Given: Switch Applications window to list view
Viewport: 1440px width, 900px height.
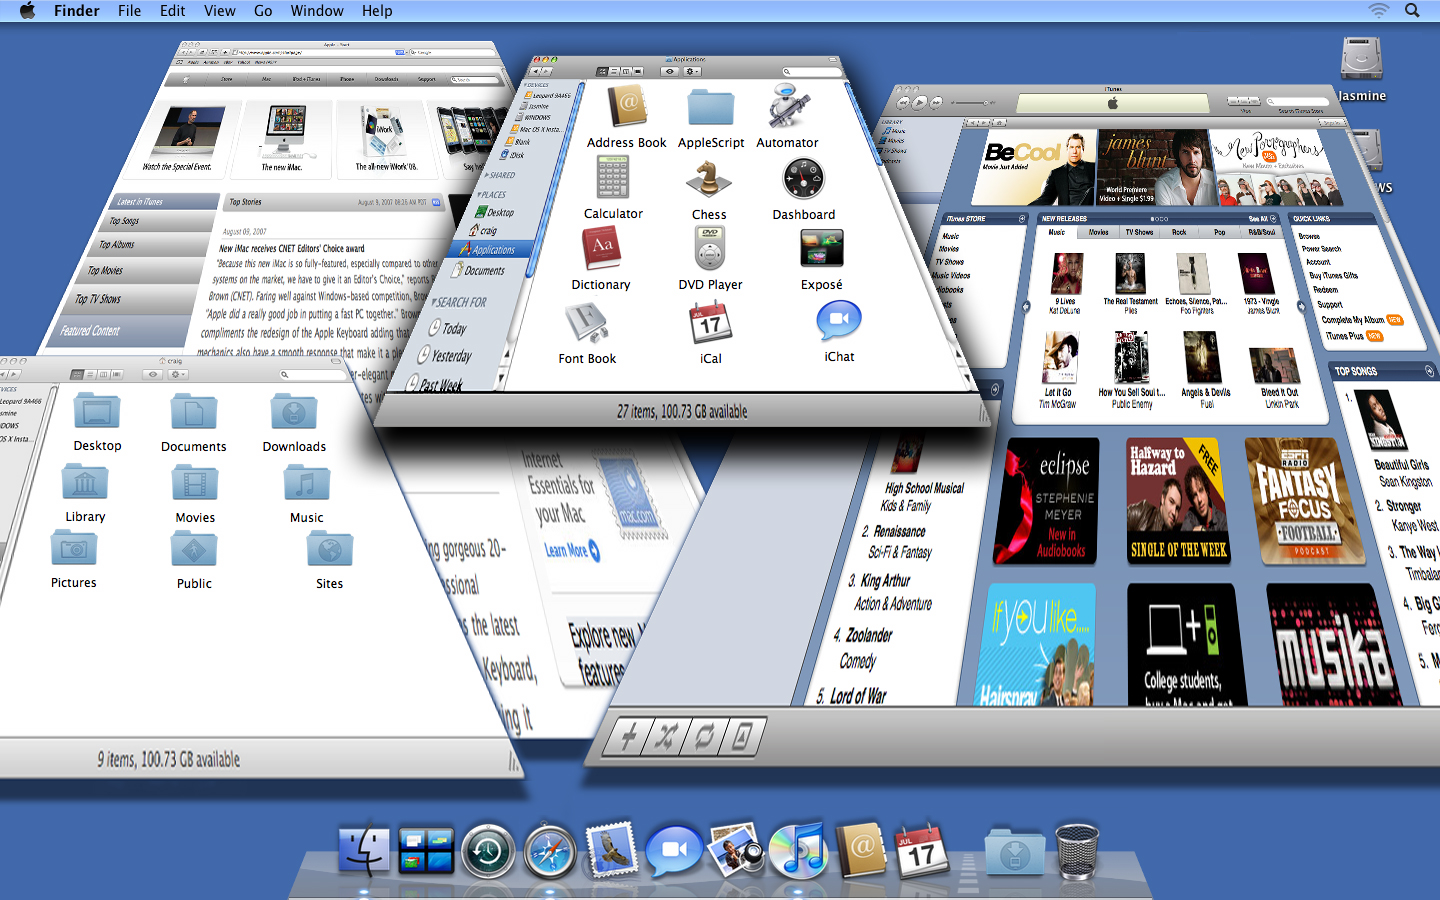Looking at the screenshot, I should click(x=612, y=72).
